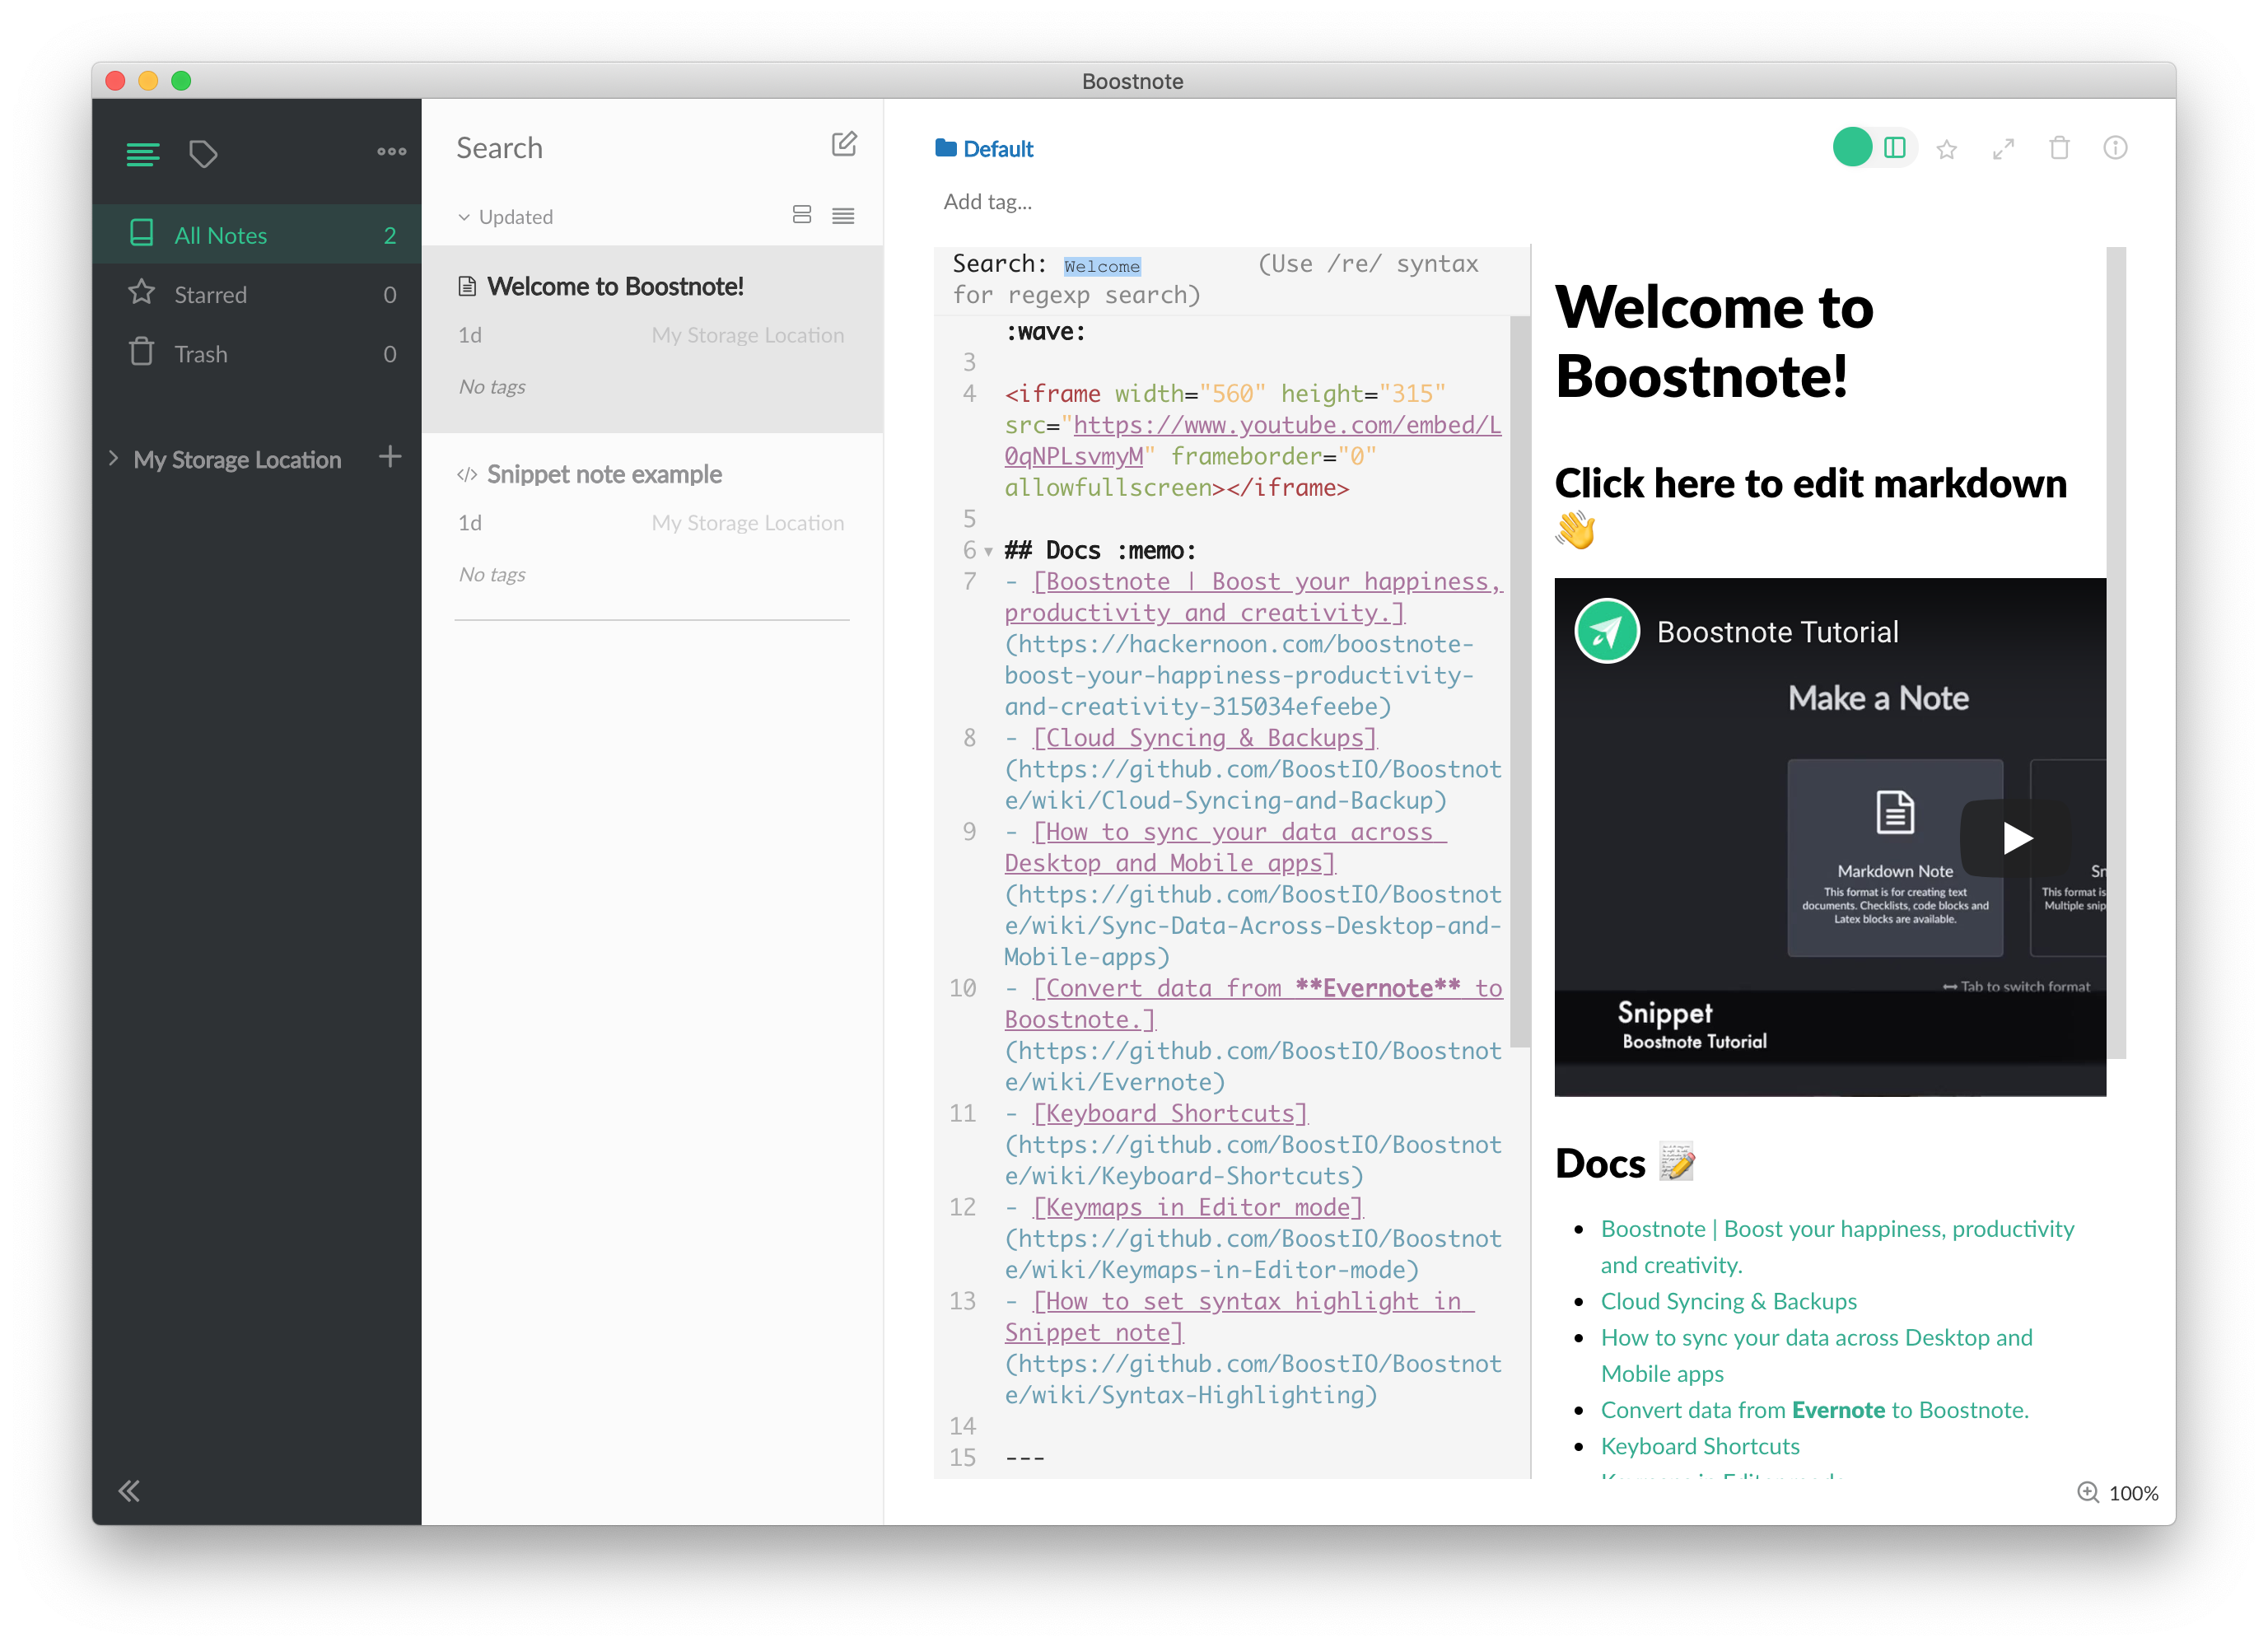Open the Updated sort dropdown
The height and width of the screenshot is (1647, 2268).
tap(505, 216)
